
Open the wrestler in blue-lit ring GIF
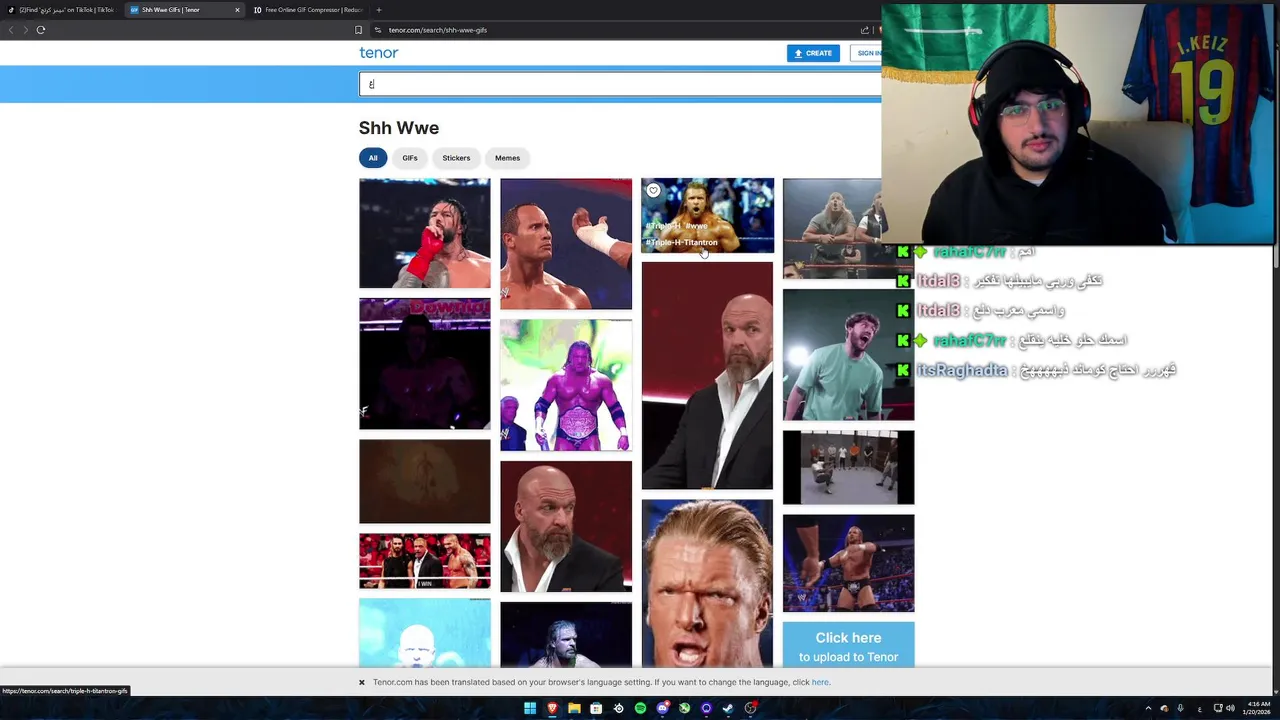pos(848,563)
